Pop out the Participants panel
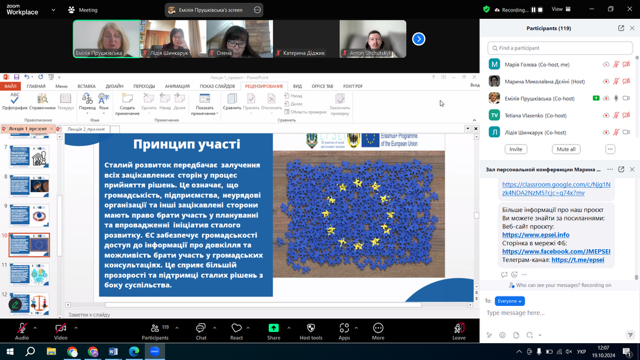 pyautogui.click(x=621, y=28)
